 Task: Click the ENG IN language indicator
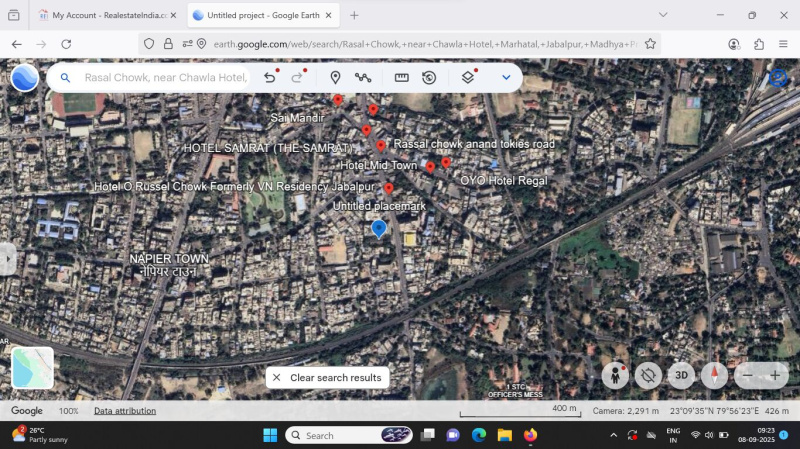(673, 435)
